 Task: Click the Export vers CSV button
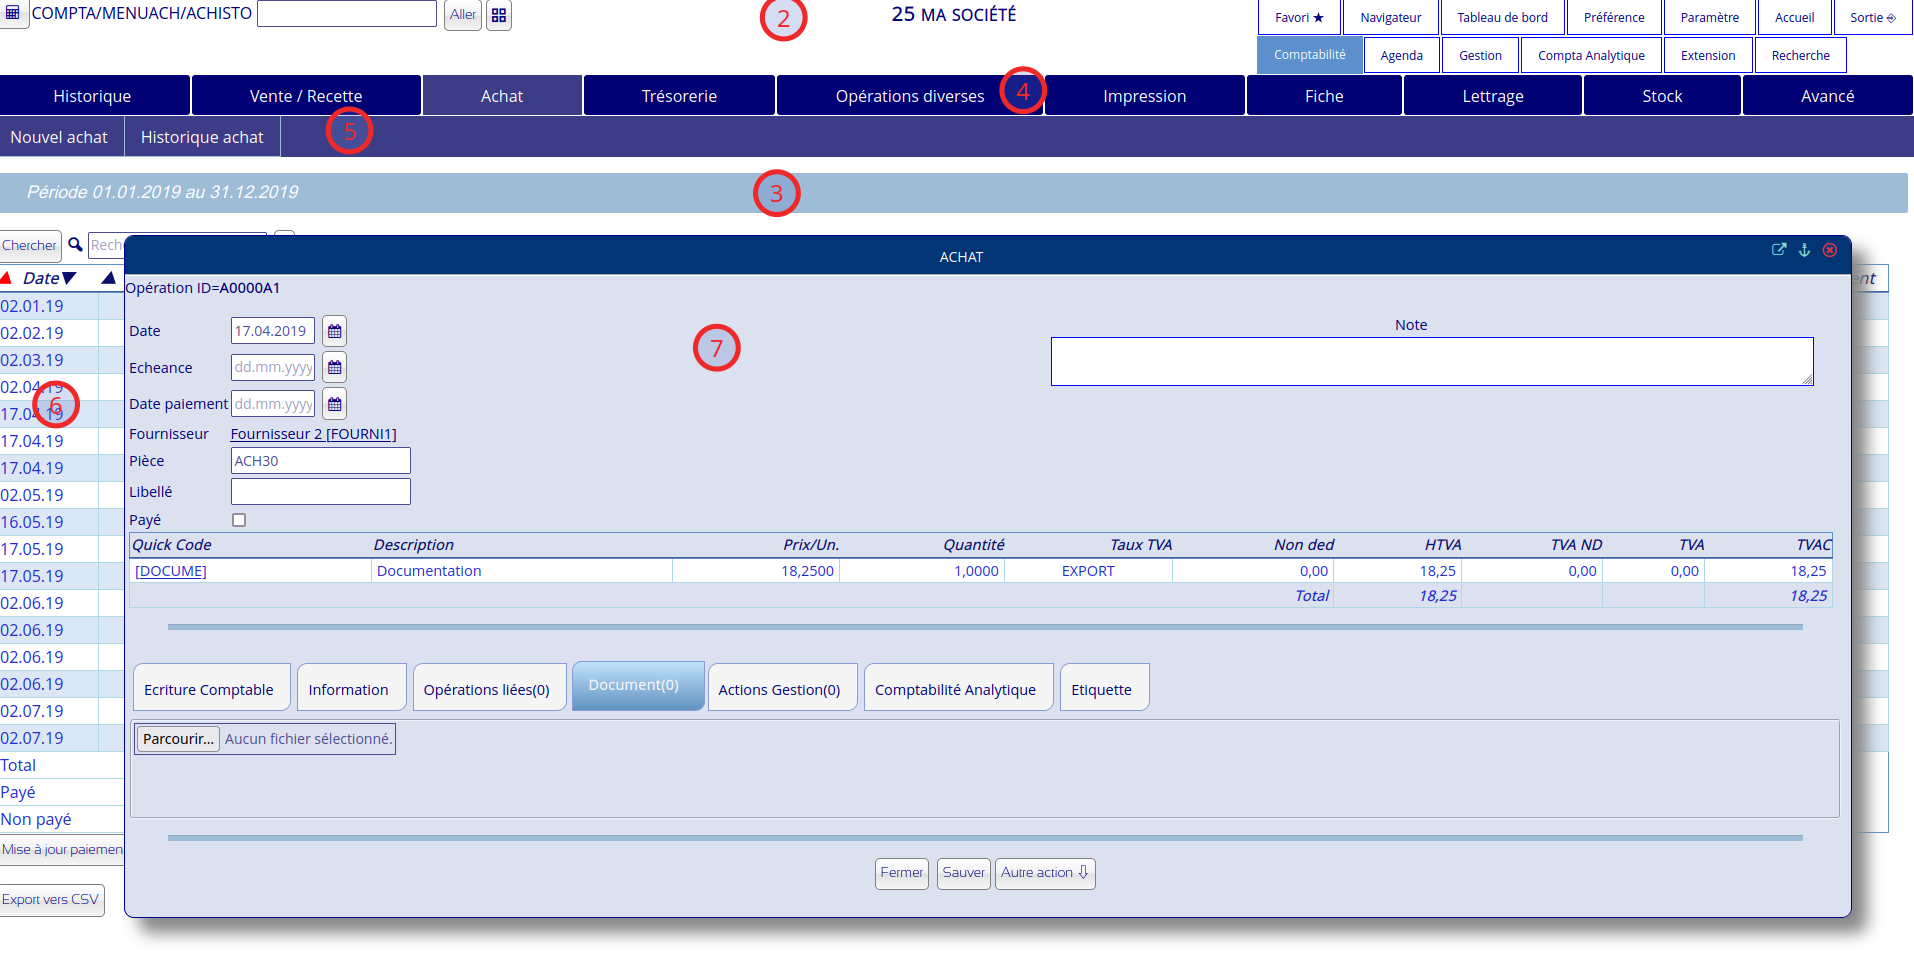[51, 900]
